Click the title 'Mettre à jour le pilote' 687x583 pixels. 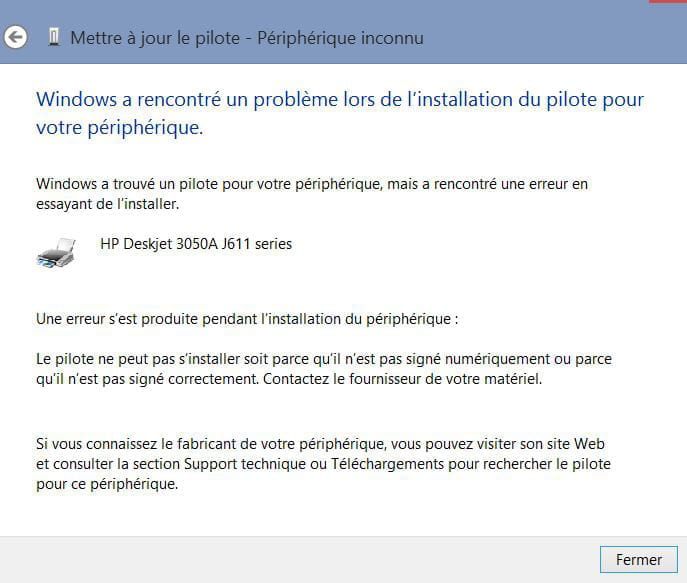[155, 38]
